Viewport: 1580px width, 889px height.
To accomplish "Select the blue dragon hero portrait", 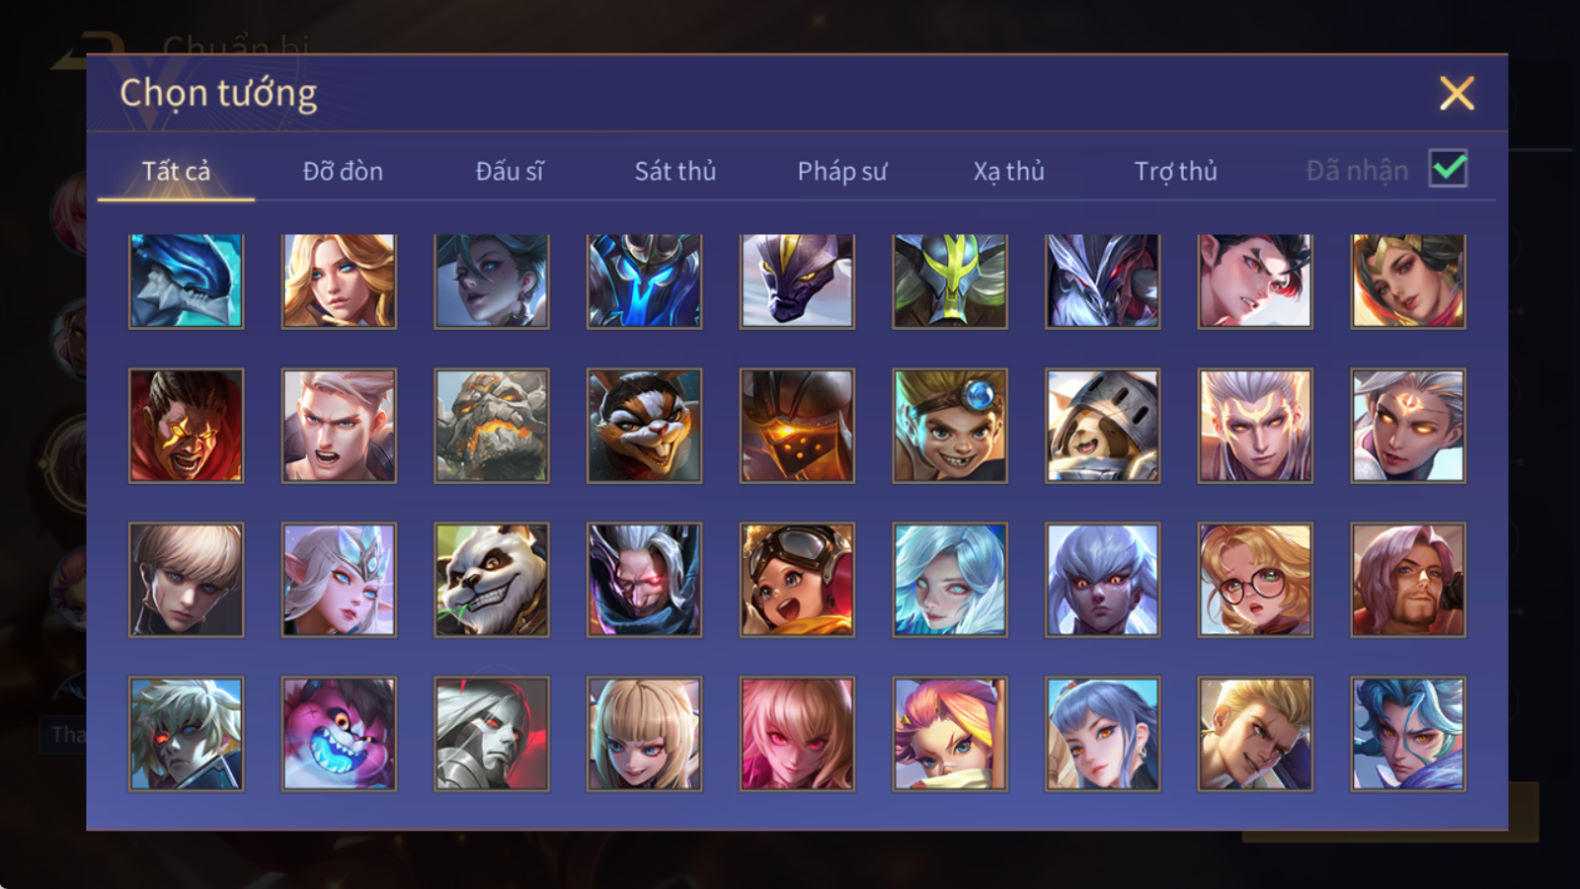I will [186, 281].
